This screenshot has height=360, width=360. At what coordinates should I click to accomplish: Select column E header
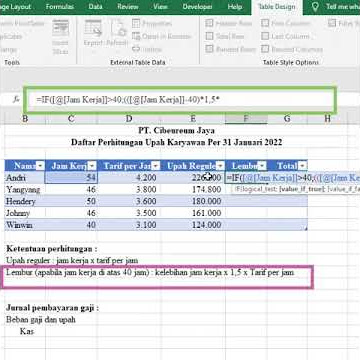pos(193,119)
